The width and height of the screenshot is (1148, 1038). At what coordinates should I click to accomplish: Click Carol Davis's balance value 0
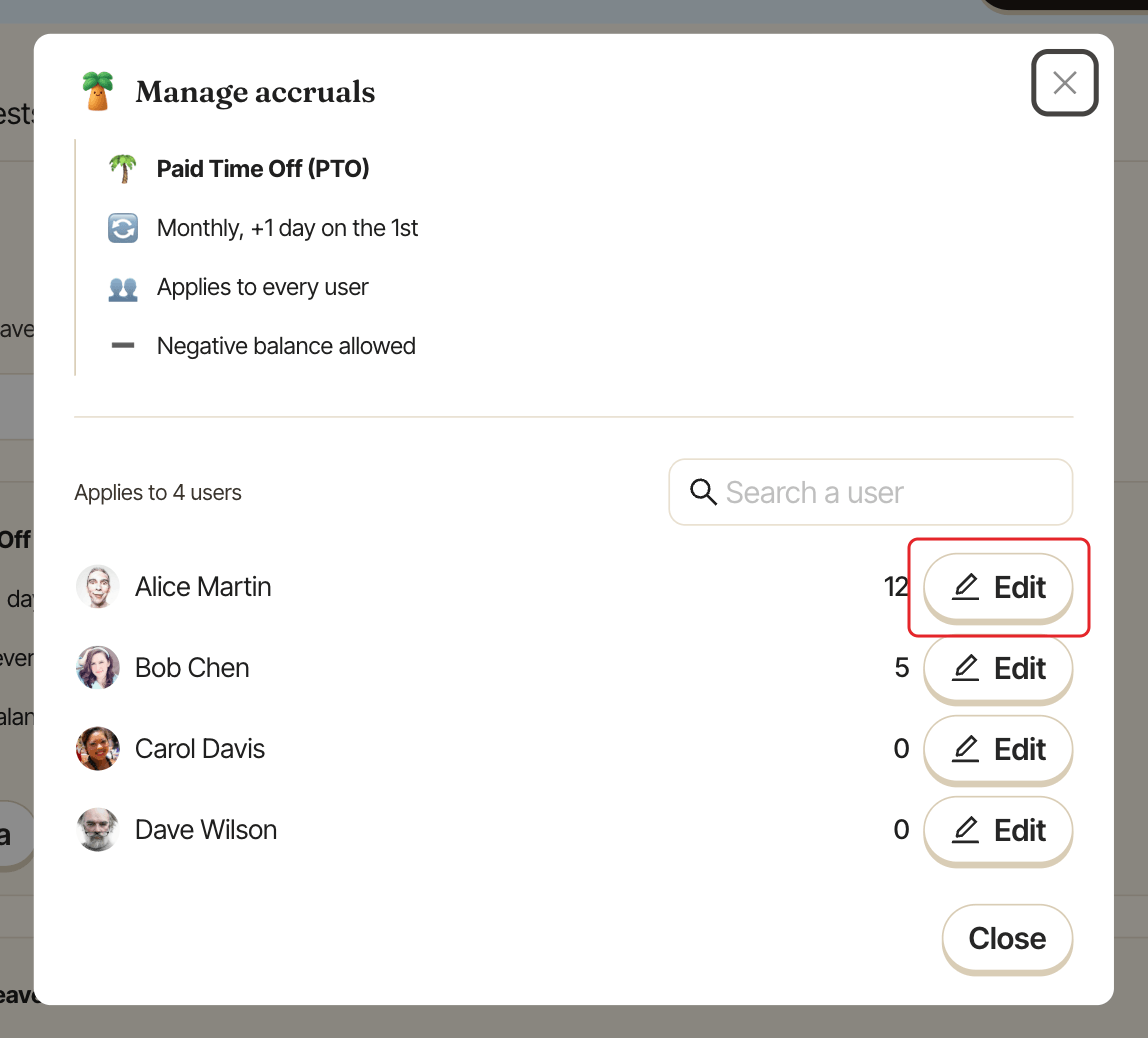pos(902,750)
